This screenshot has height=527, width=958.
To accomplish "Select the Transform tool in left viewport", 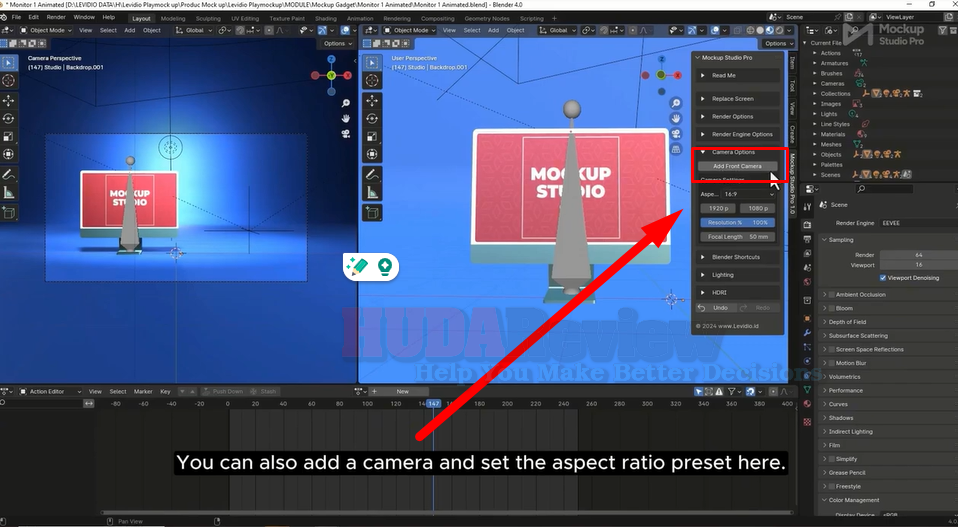I will [9, 154].
